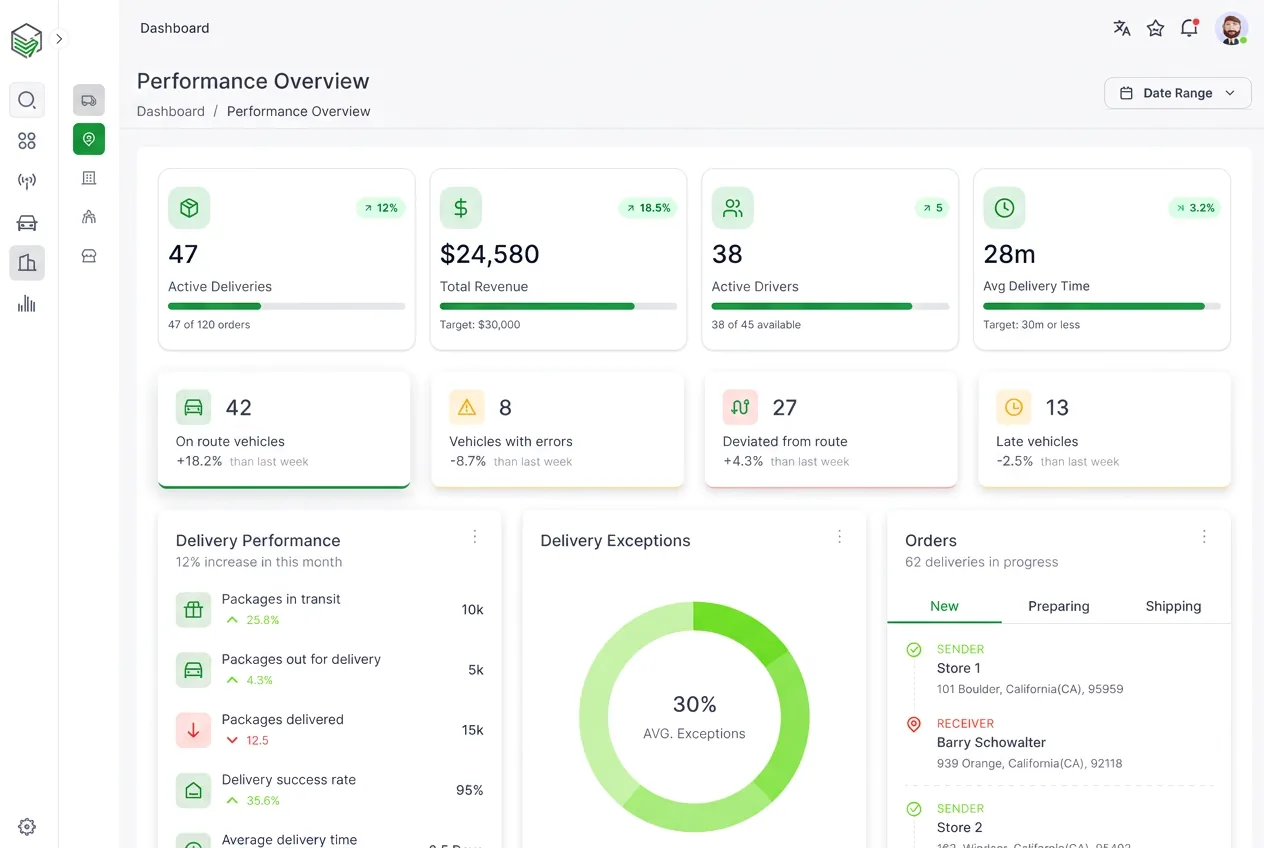Open the store icon in the secondary sidebar
This screenshot has width=1264, height=848.
pyautogui.click(x=89, y=256)
